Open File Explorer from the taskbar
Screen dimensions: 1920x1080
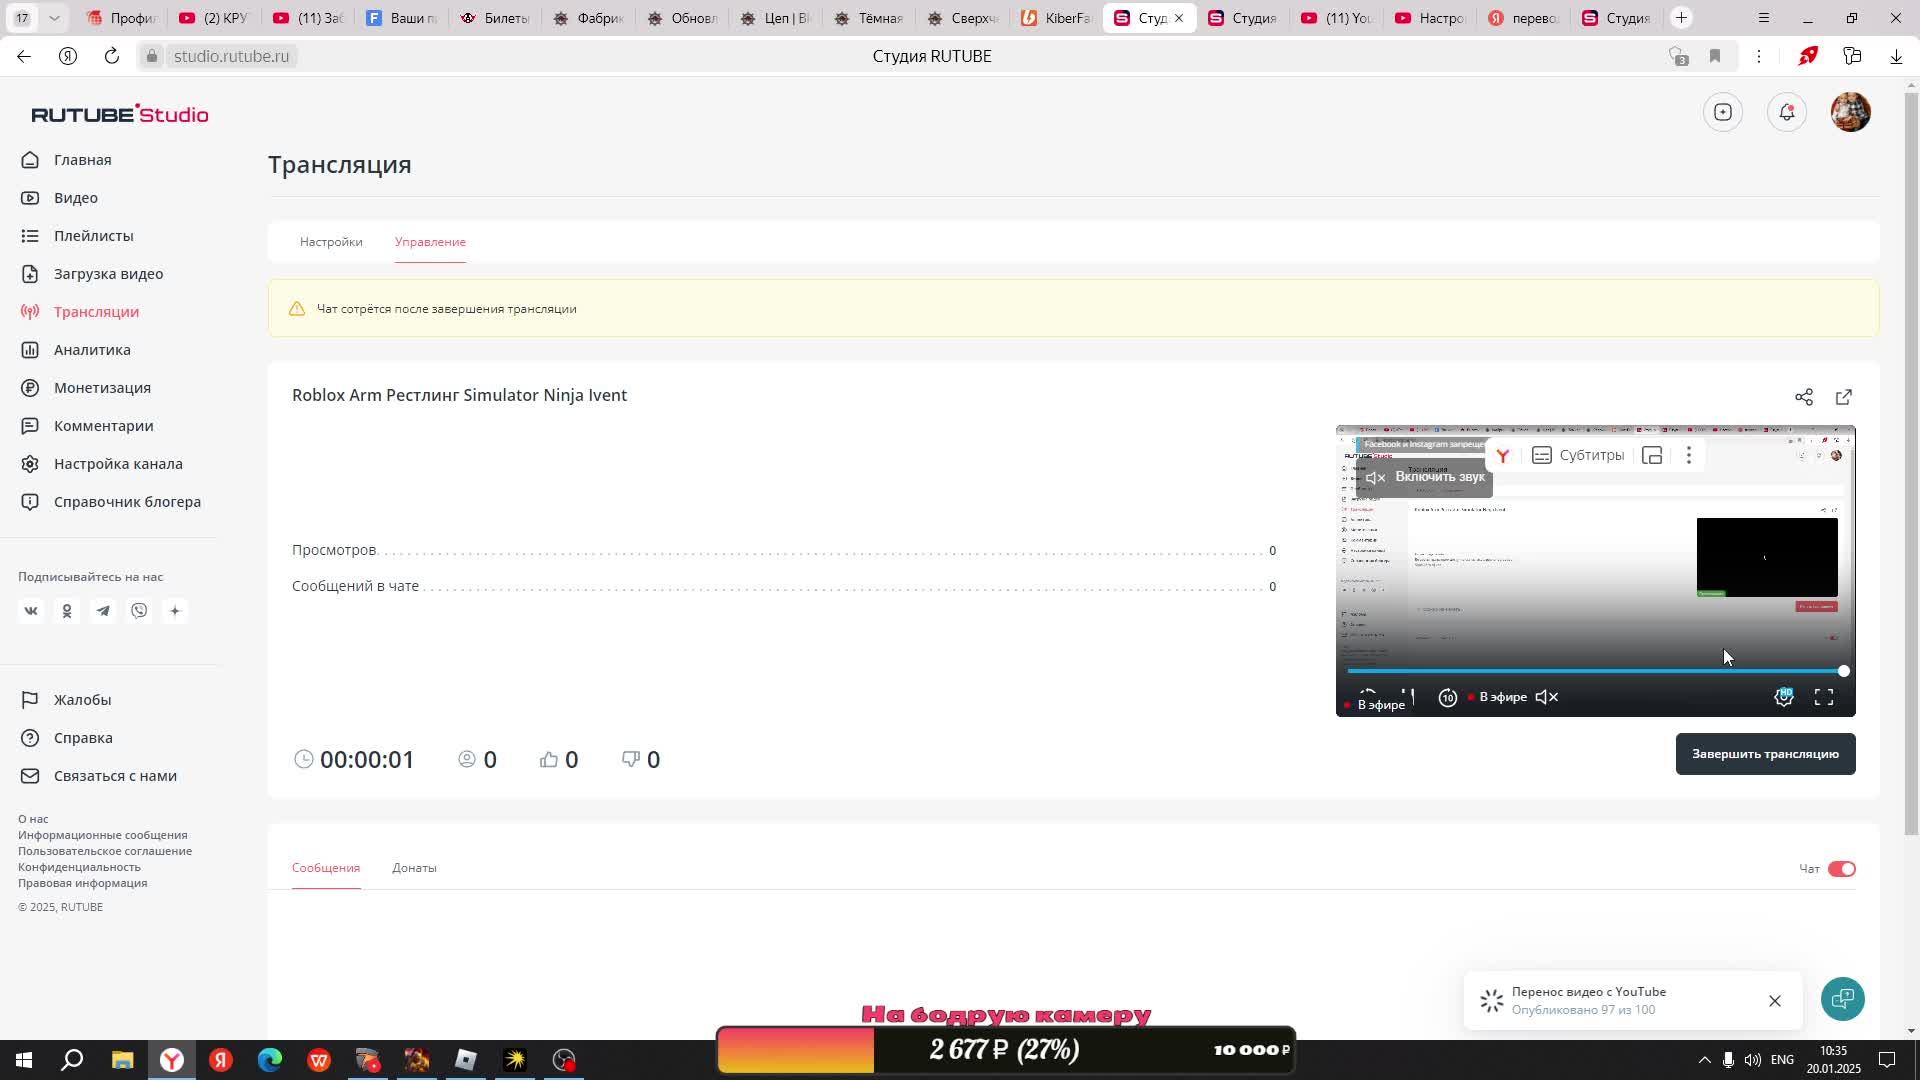(x=122, y=1060)
